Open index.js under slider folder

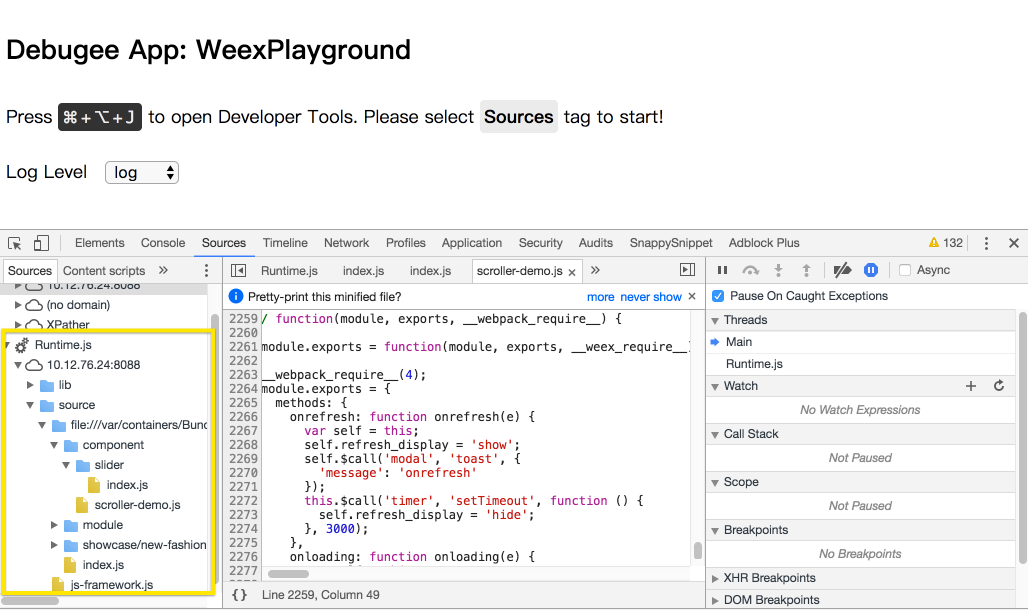[x=127, y=485]
